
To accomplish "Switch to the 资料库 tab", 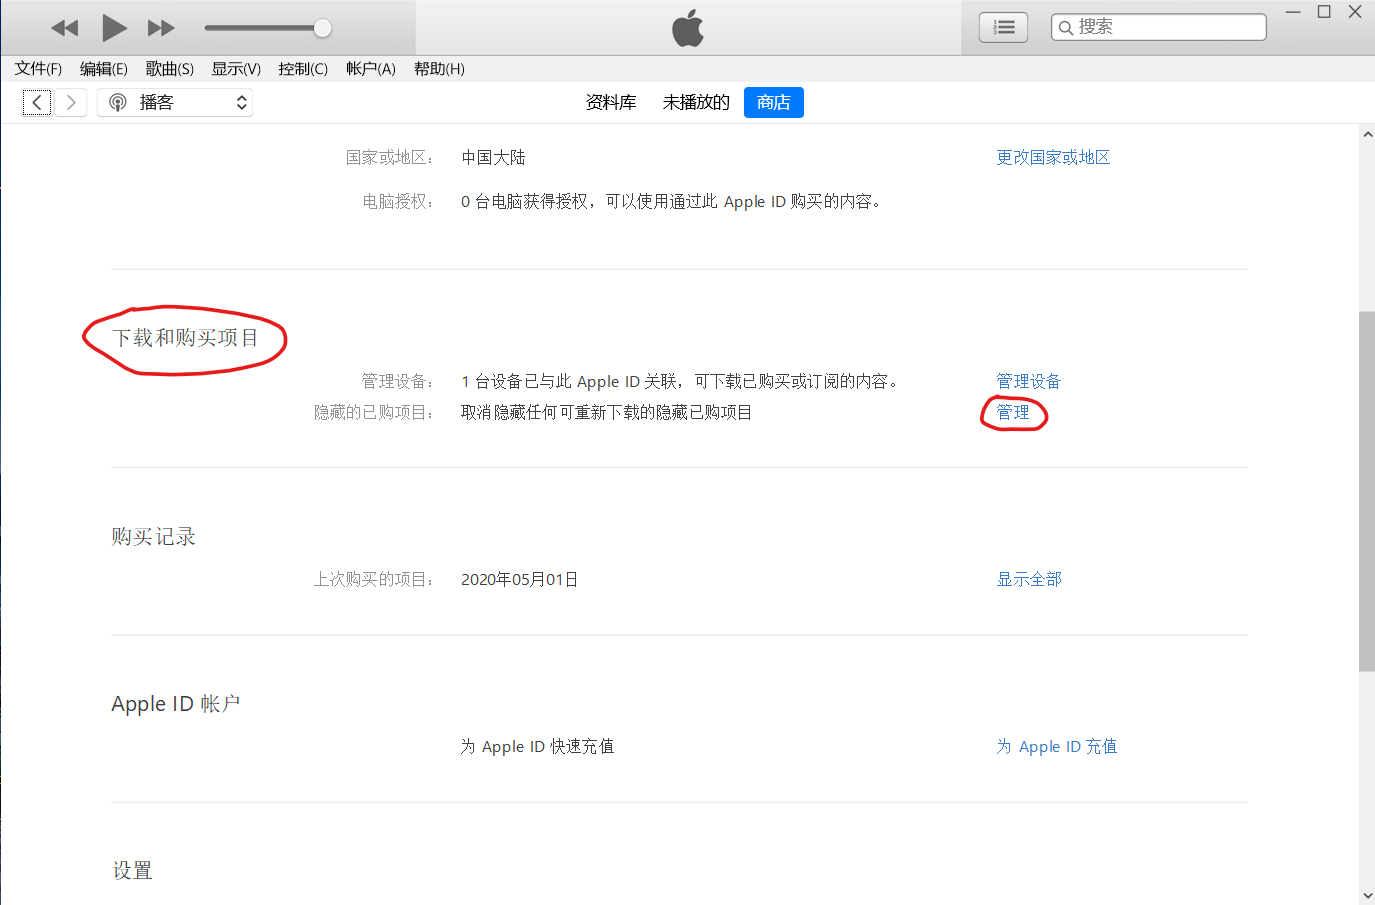I will (x=611, y=102).
